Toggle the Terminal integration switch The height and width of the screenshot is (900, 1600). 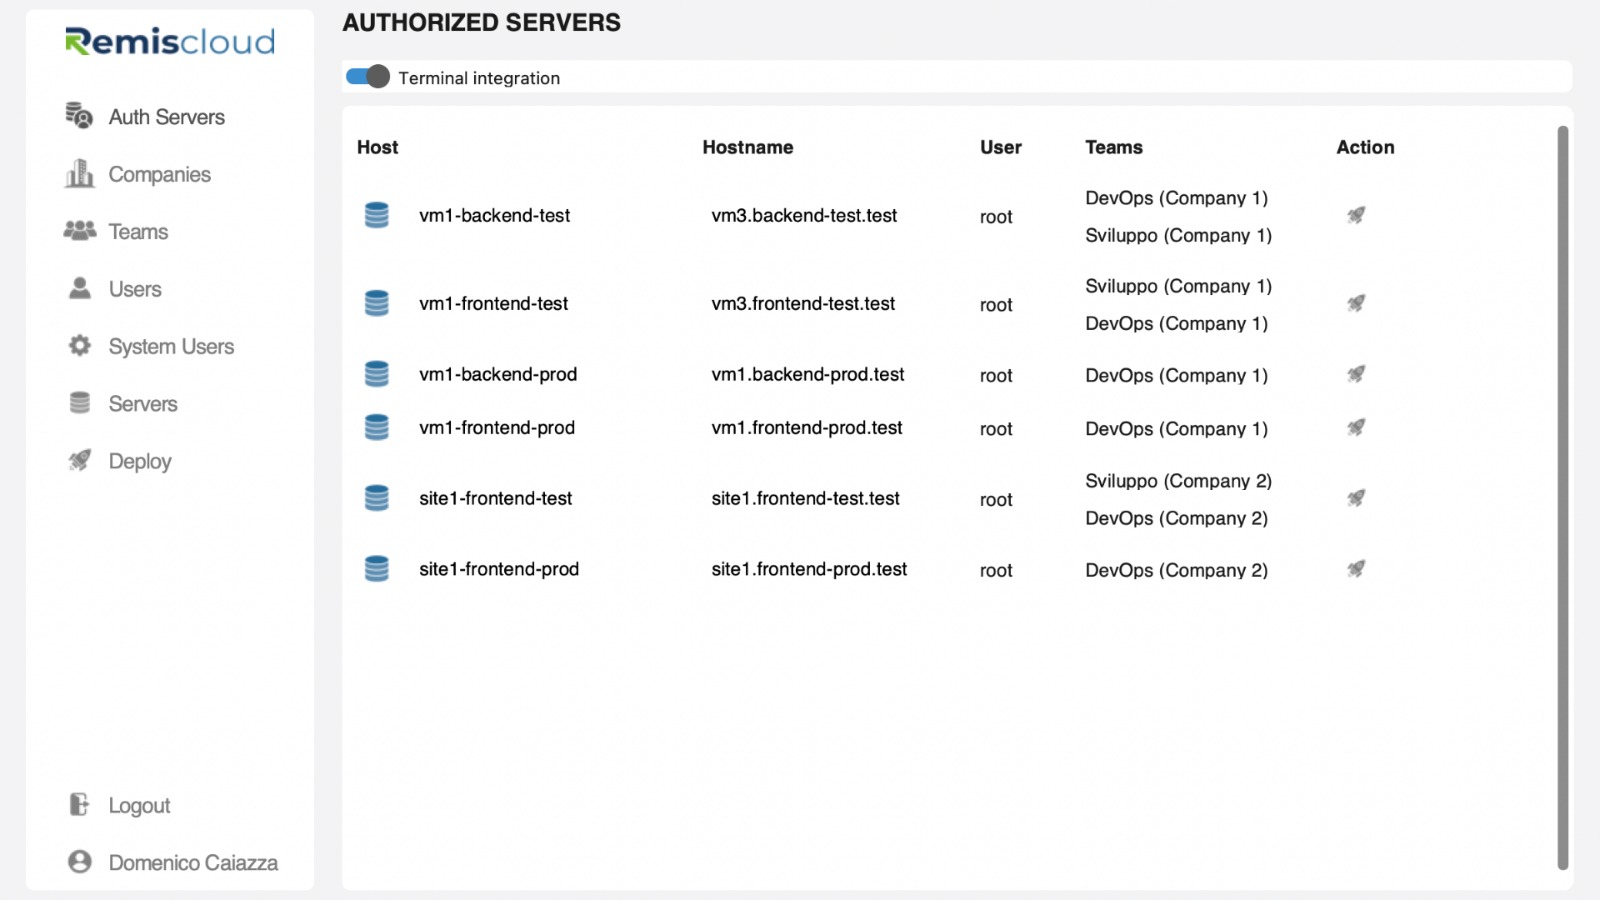367,77
